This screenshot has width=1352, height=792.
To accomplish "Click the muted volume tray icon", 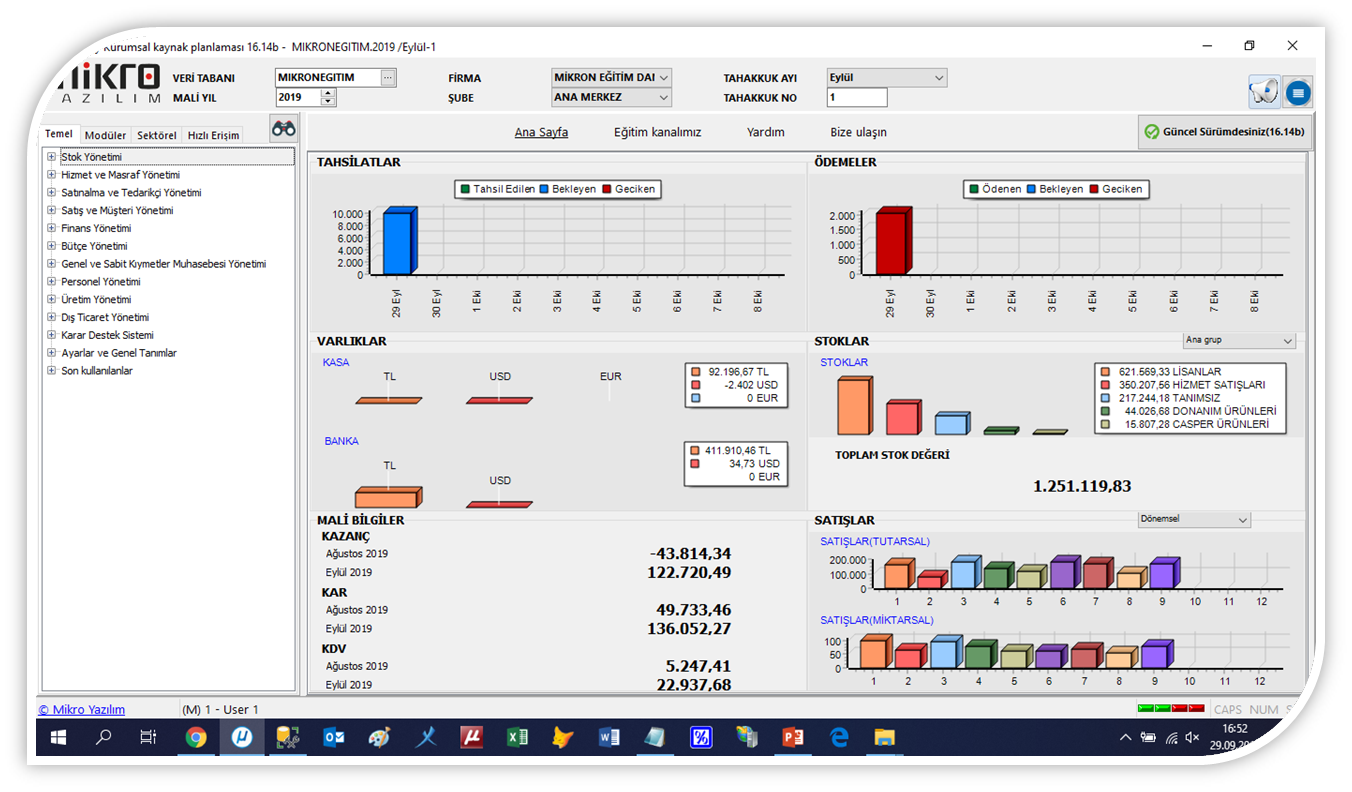I will (1192, 738).
